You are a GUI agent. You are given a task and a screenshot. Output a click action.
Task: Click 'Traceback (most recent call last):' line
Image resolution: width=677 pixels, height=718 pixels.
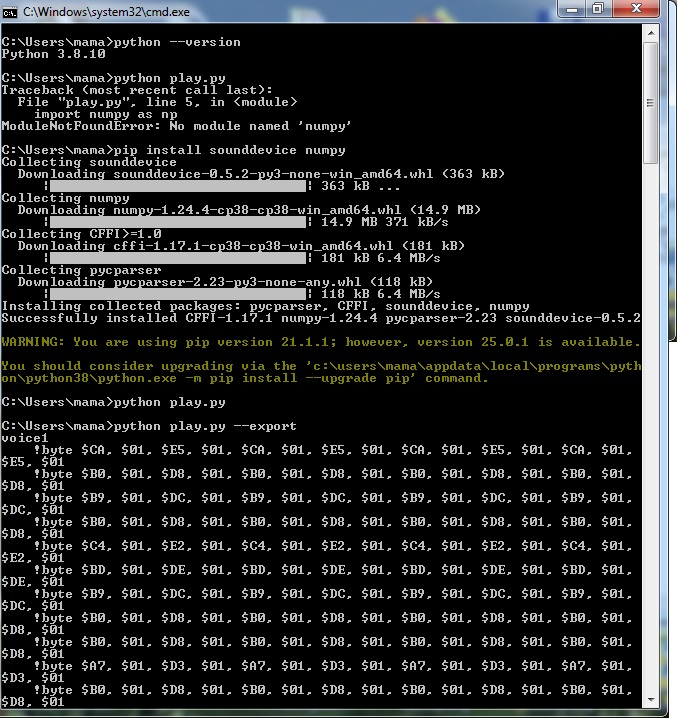click(137, 90)
